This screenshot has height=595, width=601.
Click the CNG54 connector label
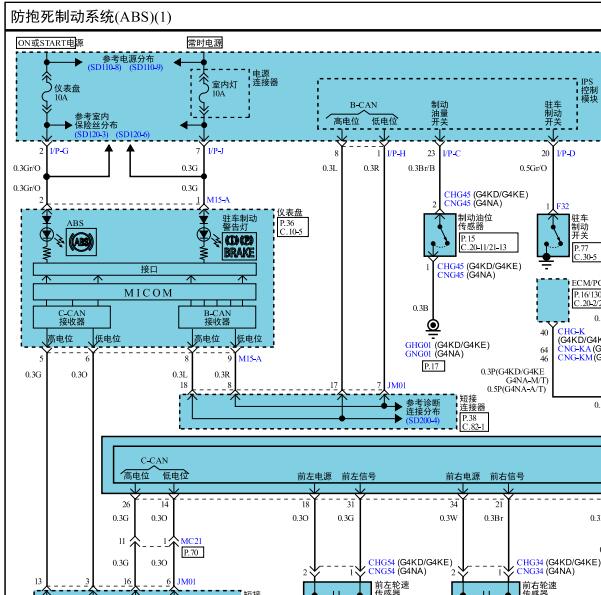381,571
